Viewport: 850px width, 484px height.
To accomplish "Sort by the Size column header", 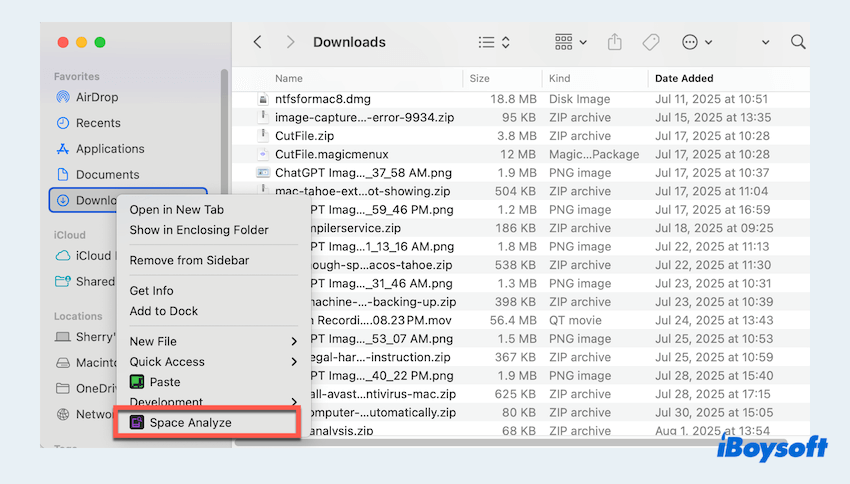I will click(x=479, y=79).
